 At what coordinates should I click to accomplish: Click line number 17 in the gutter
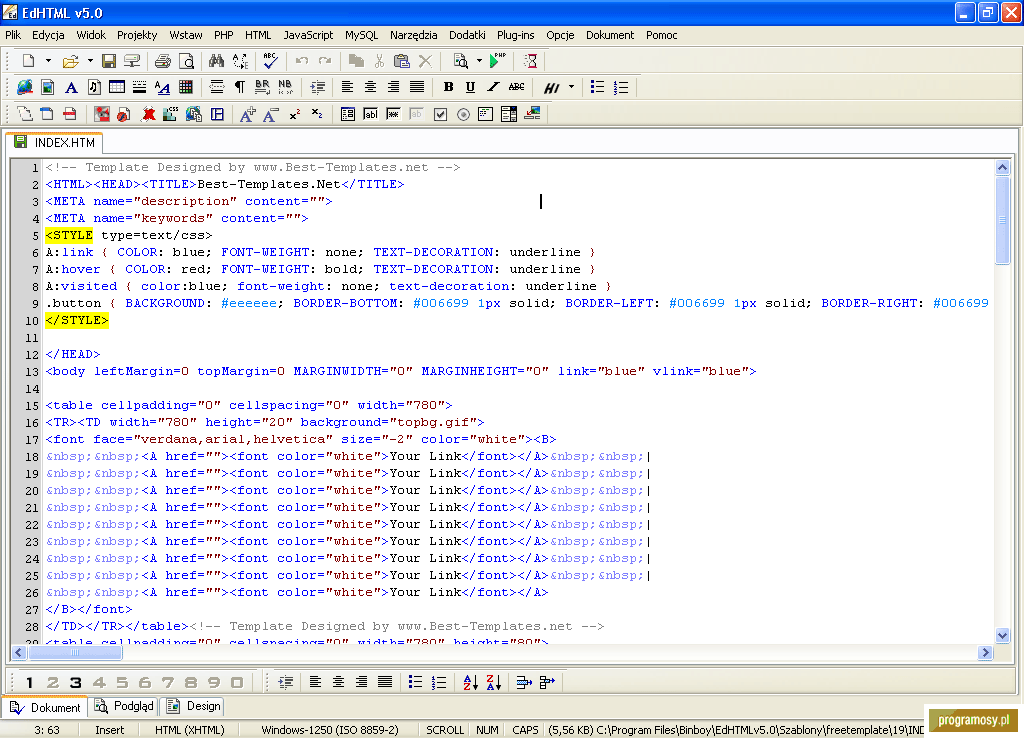(x=32, y=440)
